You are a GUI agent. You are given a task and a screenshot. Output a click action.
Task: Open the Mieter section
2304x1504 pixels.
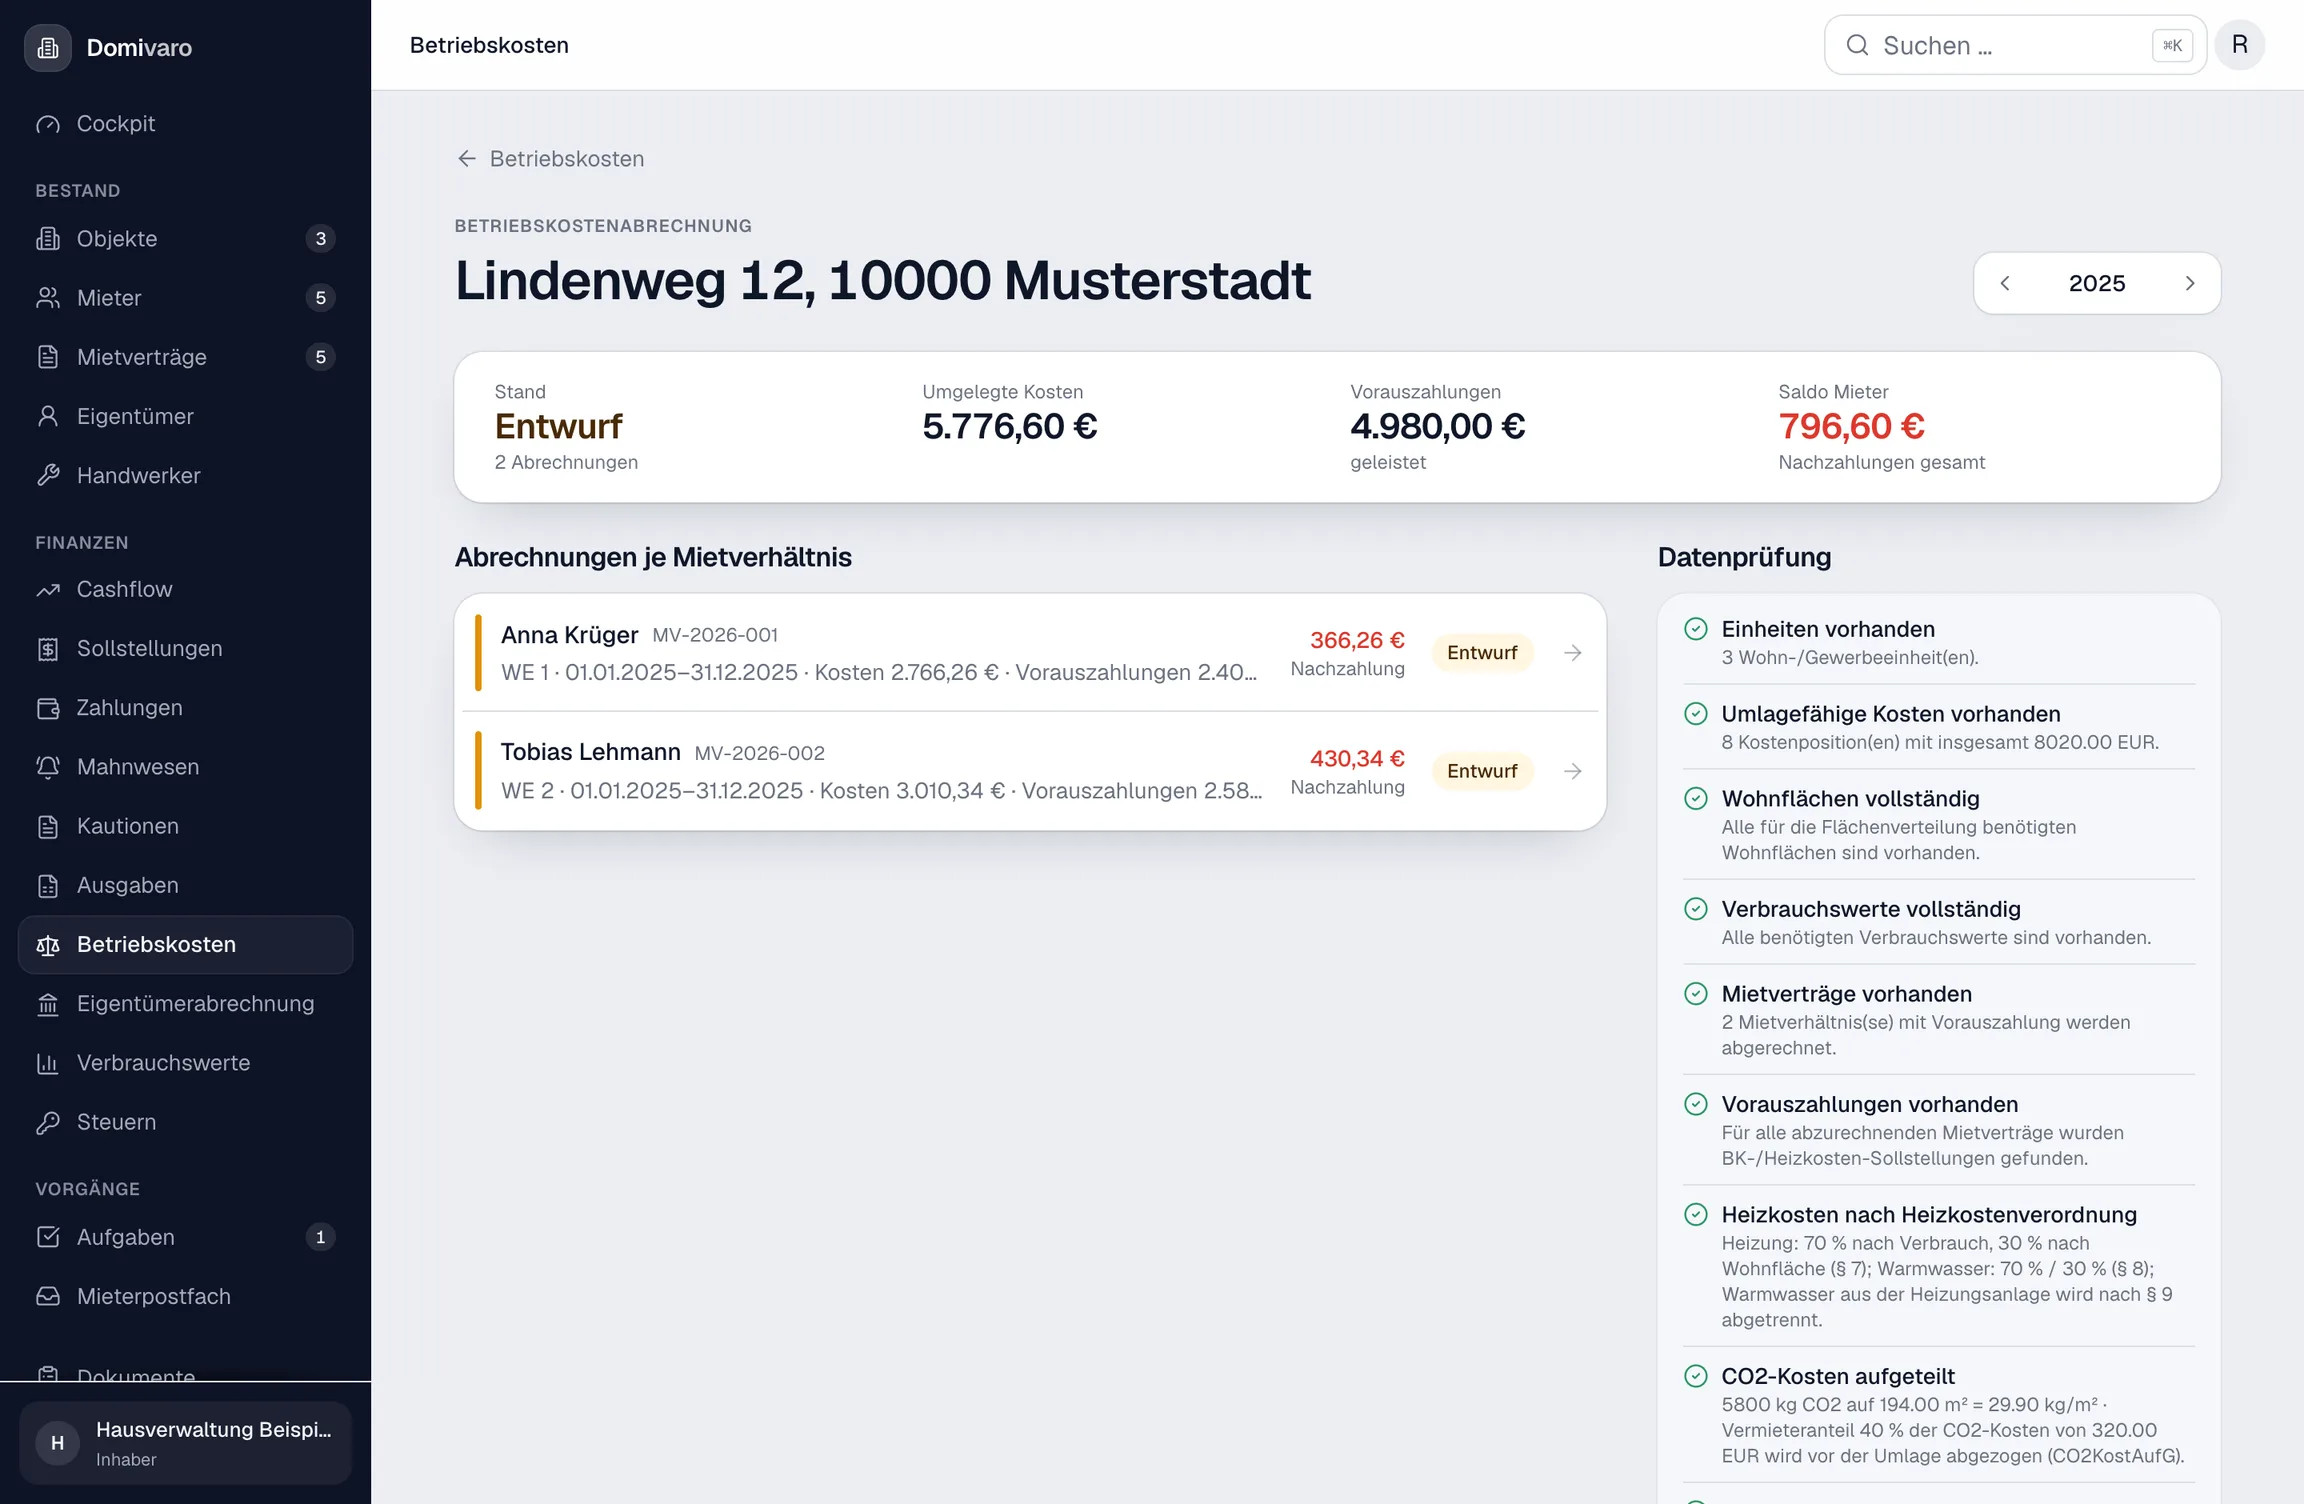[x=185, y=298]
